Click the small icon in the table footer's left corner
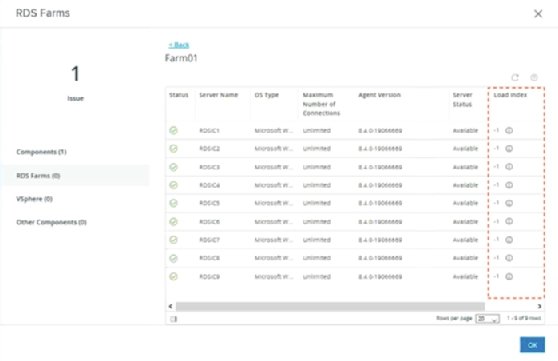 click(173, 319)
